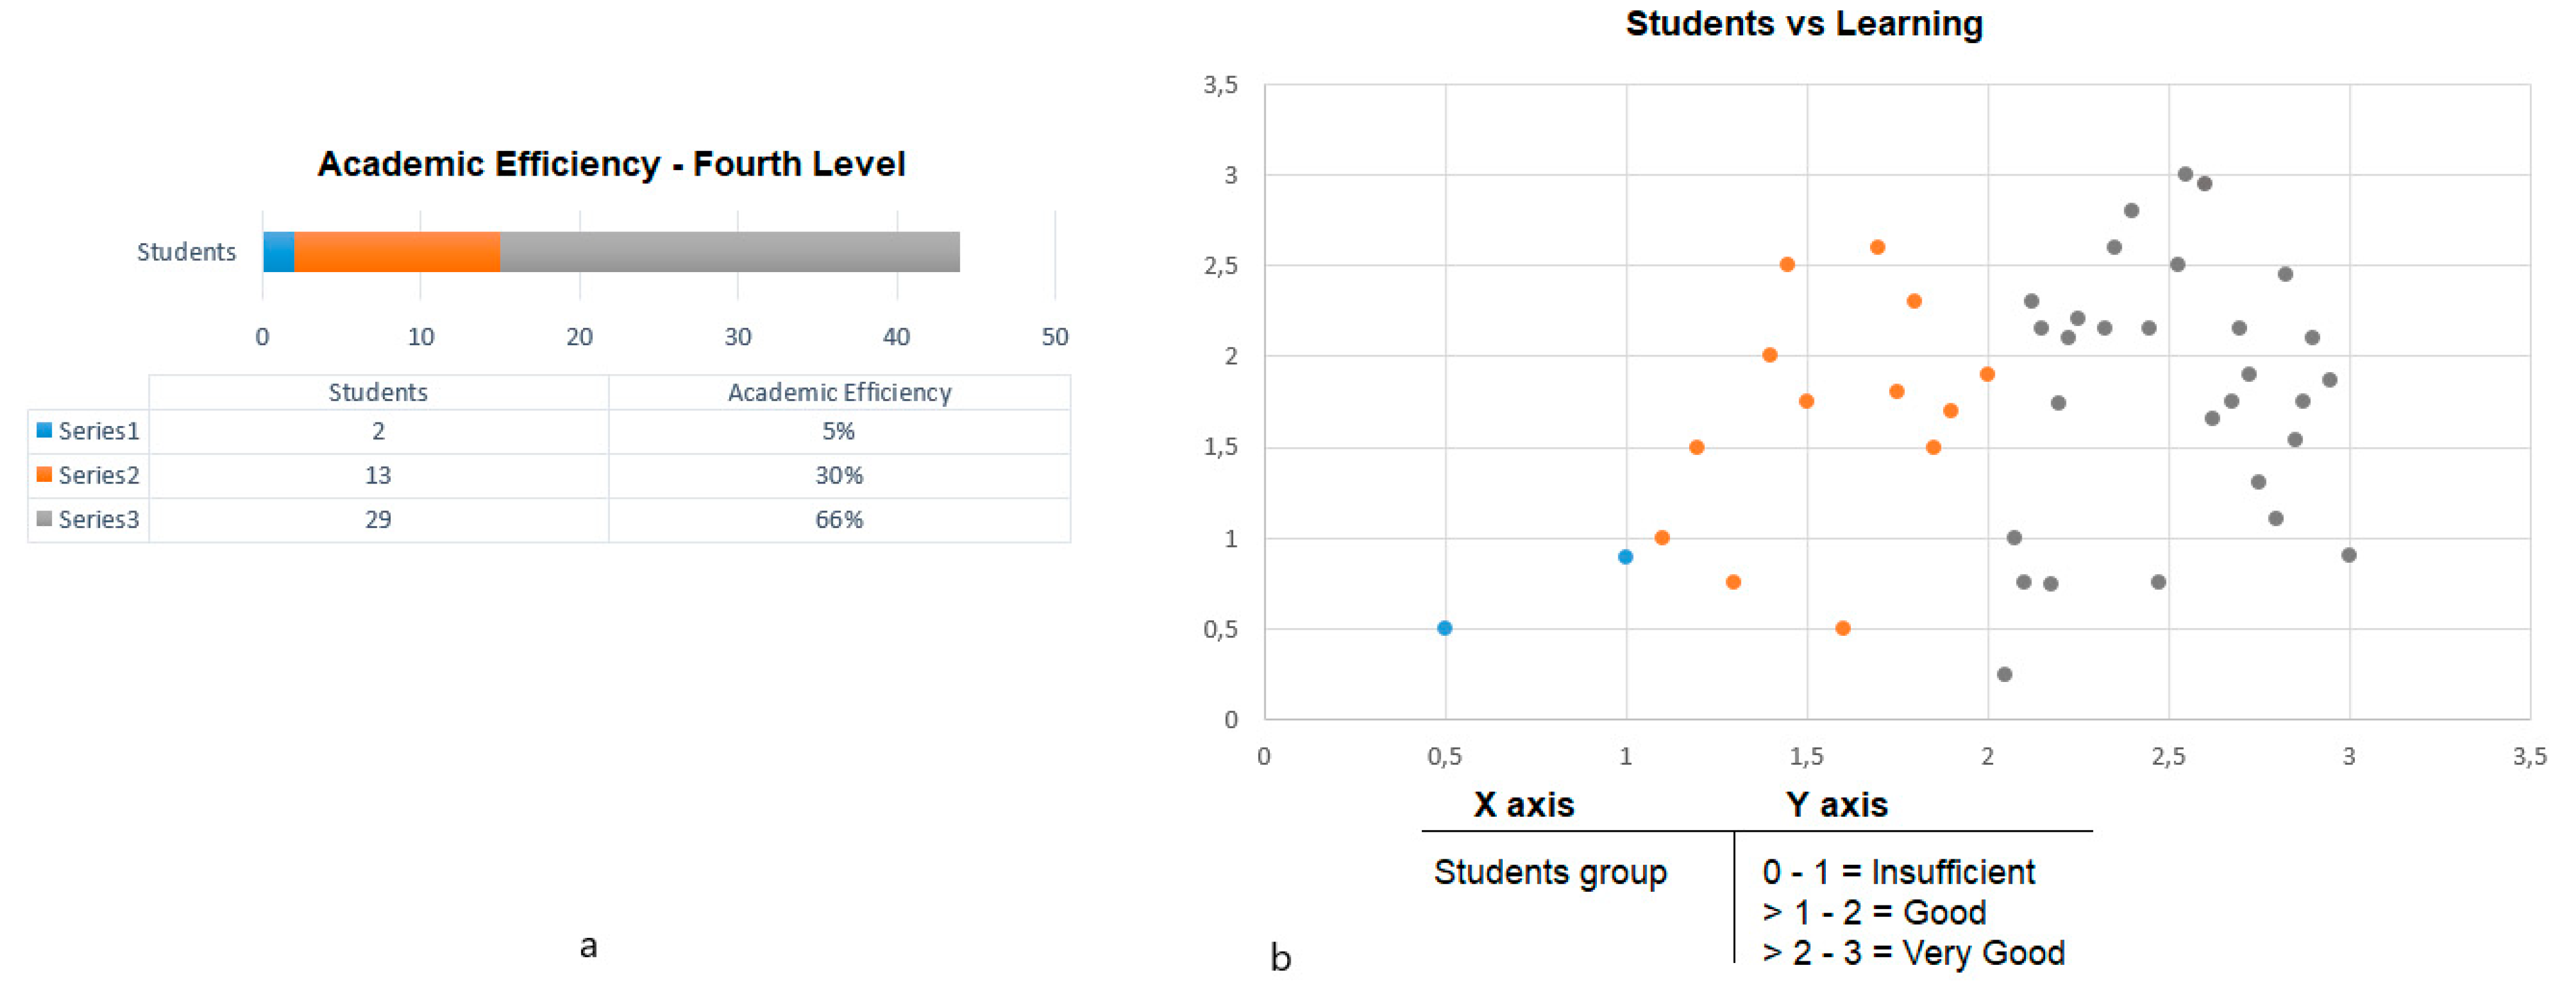Click the orange Series2 legend swatch

tap(44, 474)
